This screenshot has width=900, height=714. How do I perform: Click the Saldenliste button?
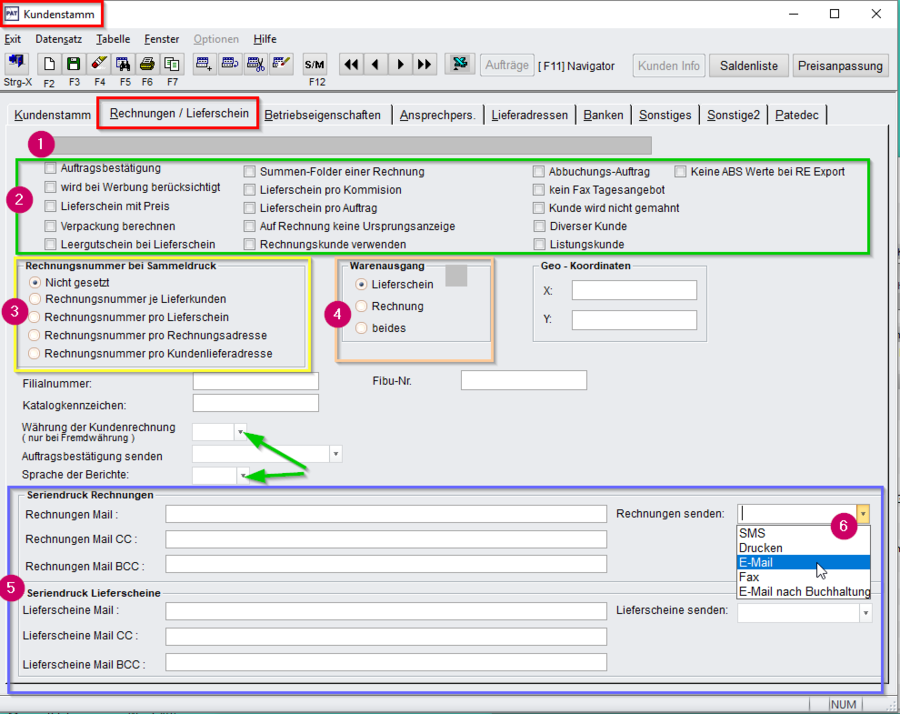(750, 66)
